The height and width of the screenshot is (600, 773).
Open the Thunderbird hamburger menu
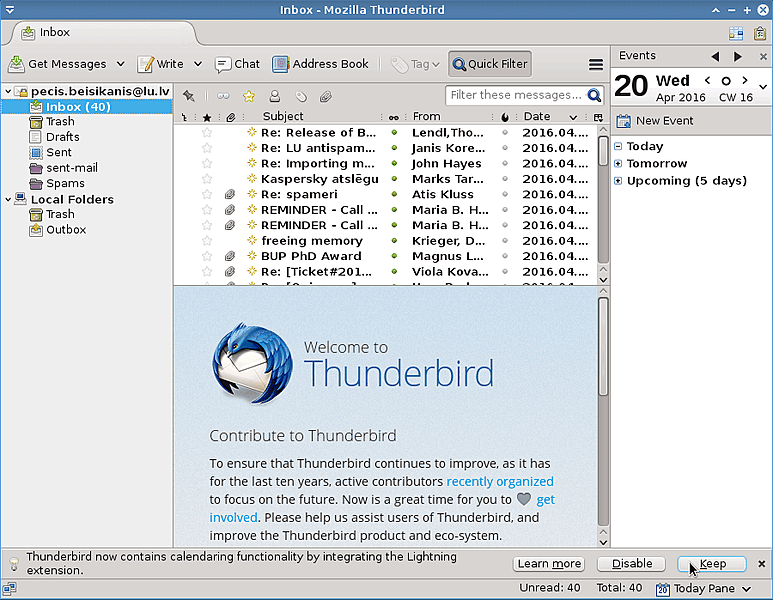click(596, 65)
